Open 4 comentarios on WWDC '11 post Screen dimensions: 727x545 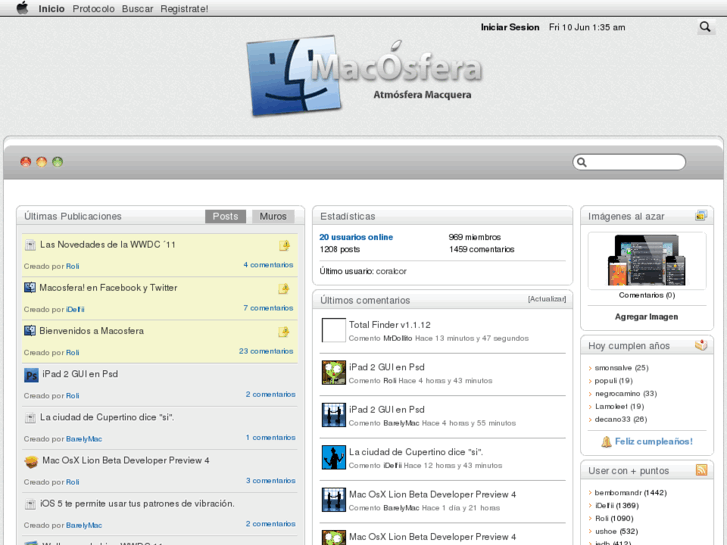(268, 265)
